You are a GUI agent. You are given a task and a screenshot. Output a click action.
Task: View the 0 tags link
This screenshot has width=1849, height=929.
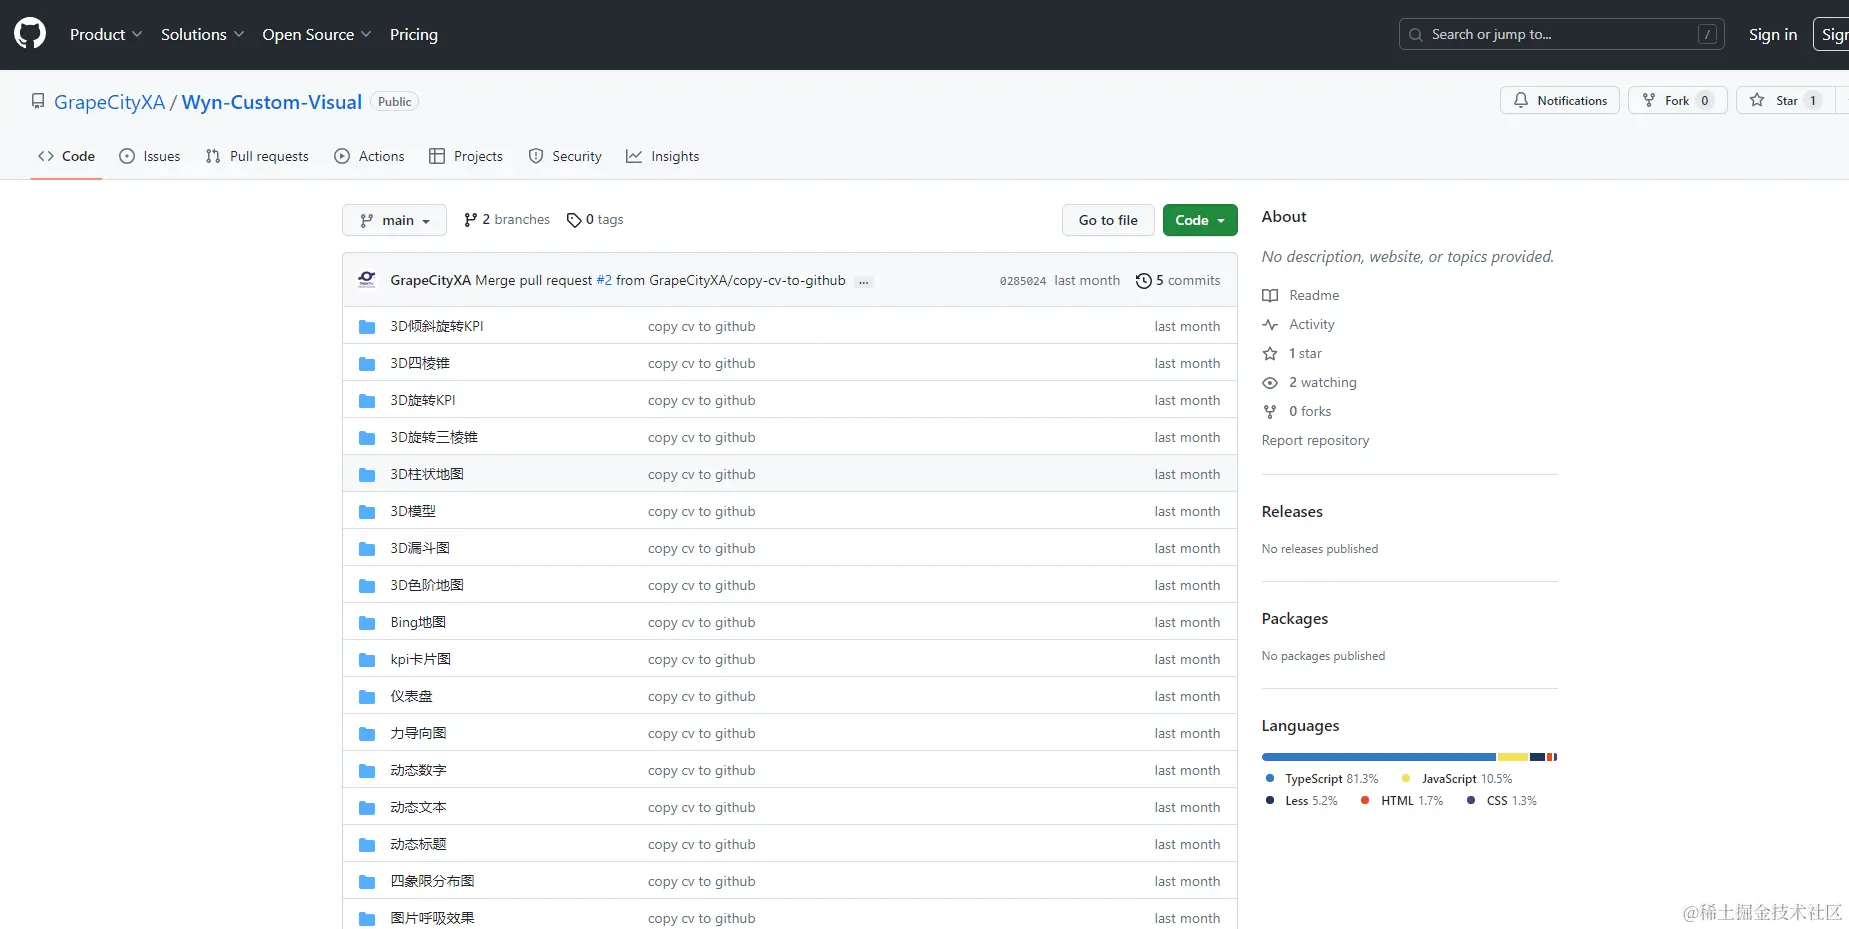click(595, 219)
